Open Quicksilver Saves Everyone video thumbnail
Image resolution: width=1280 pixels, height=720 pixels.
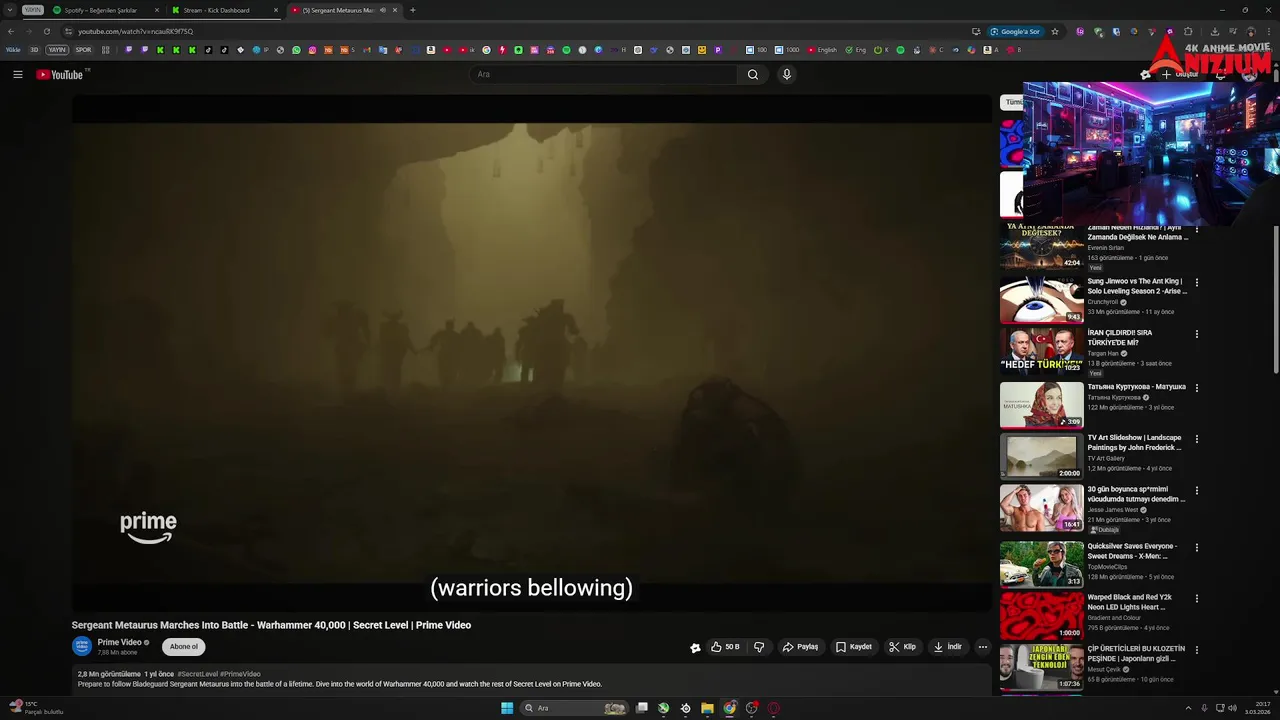[x=1042, y=564]
